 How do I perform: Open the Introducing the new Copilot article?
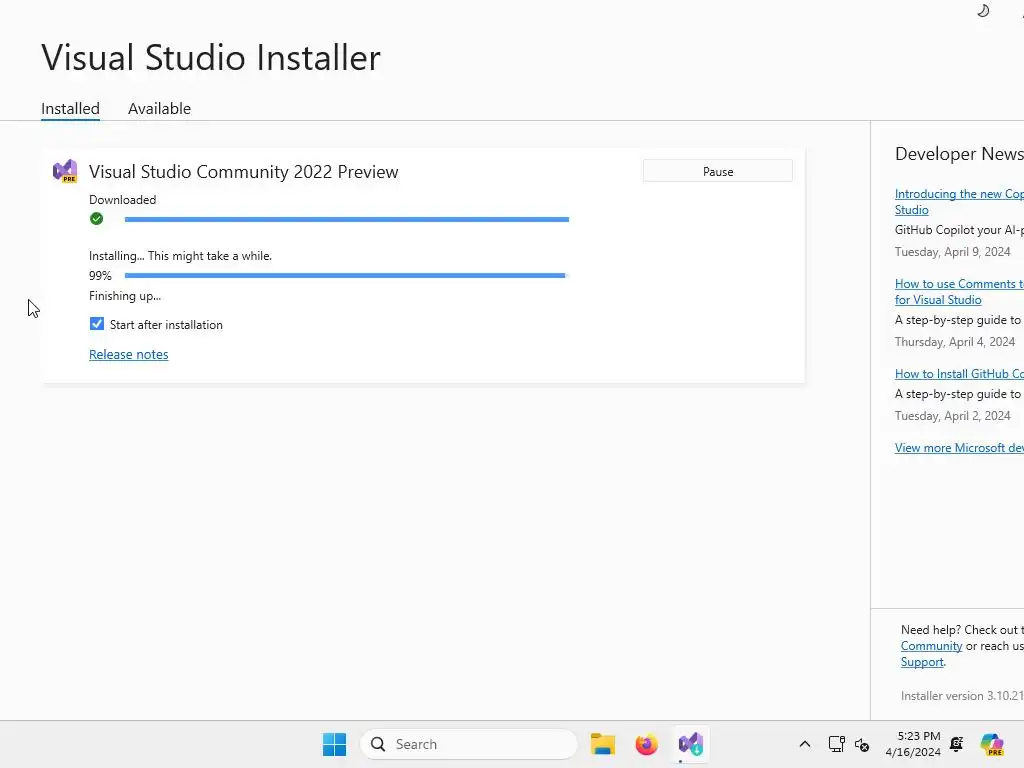click(x=959, y=202)
